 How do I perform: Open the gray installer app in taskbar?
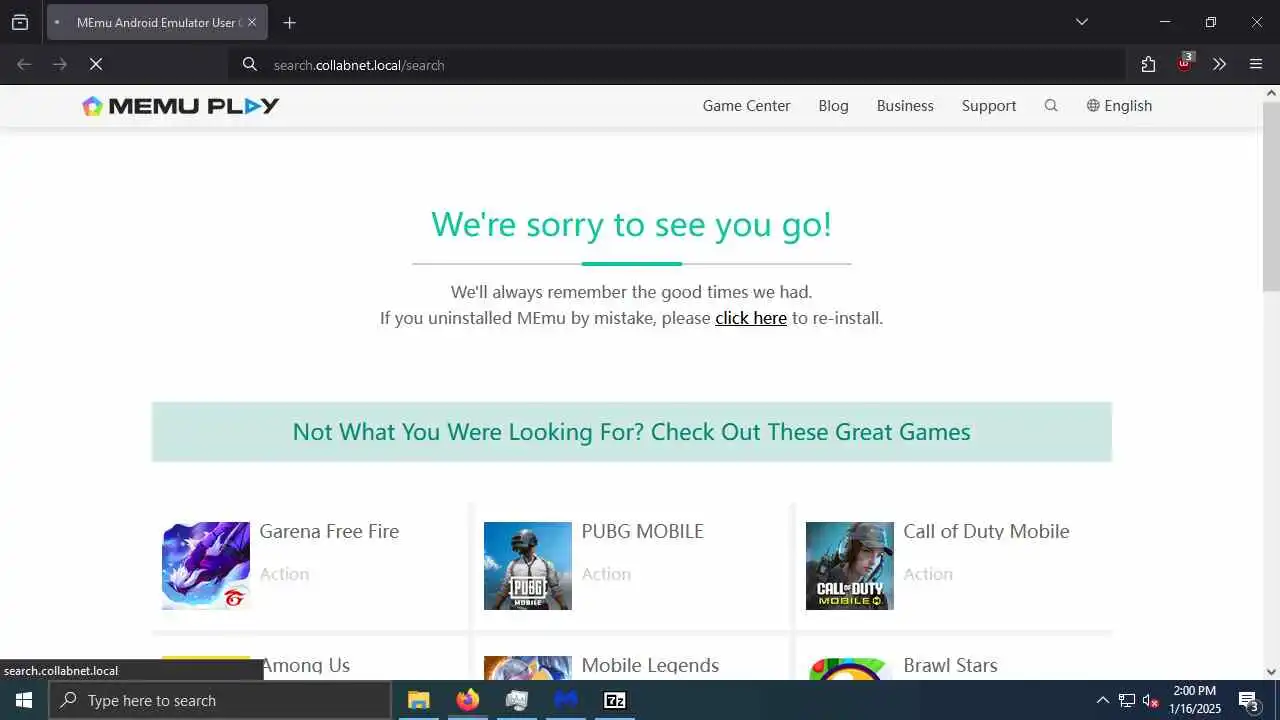point(517,700)
